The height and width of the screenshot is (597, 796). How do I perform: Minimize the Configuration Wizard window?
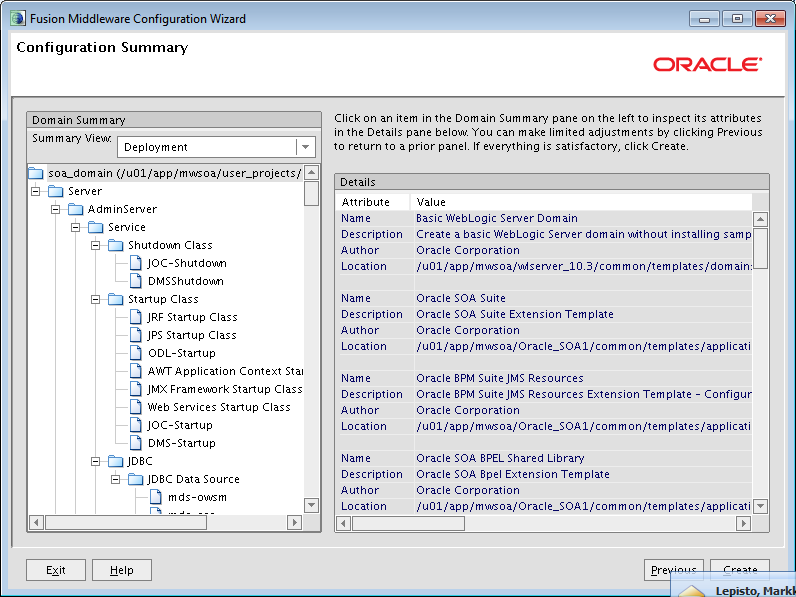[x=704, y=19]
